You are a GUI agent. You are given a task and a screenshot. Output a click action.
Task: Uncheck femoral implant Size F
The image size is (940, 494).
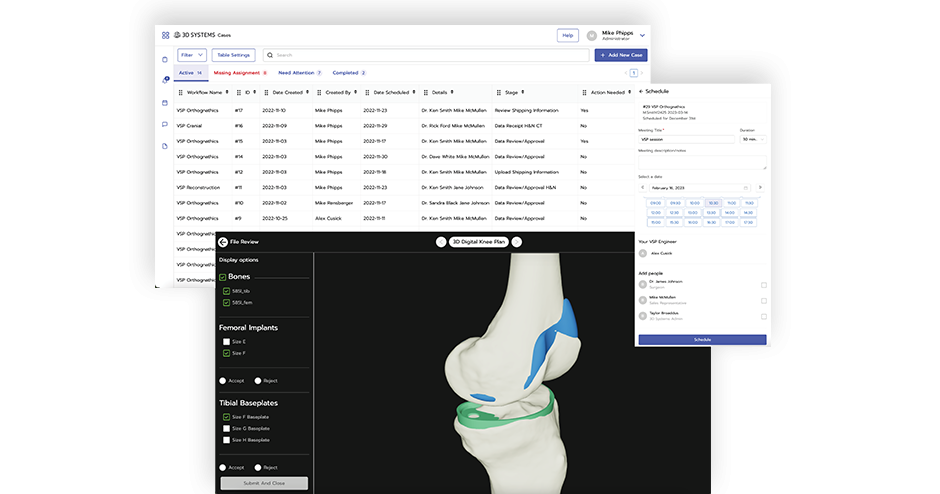tap(227, 353)
